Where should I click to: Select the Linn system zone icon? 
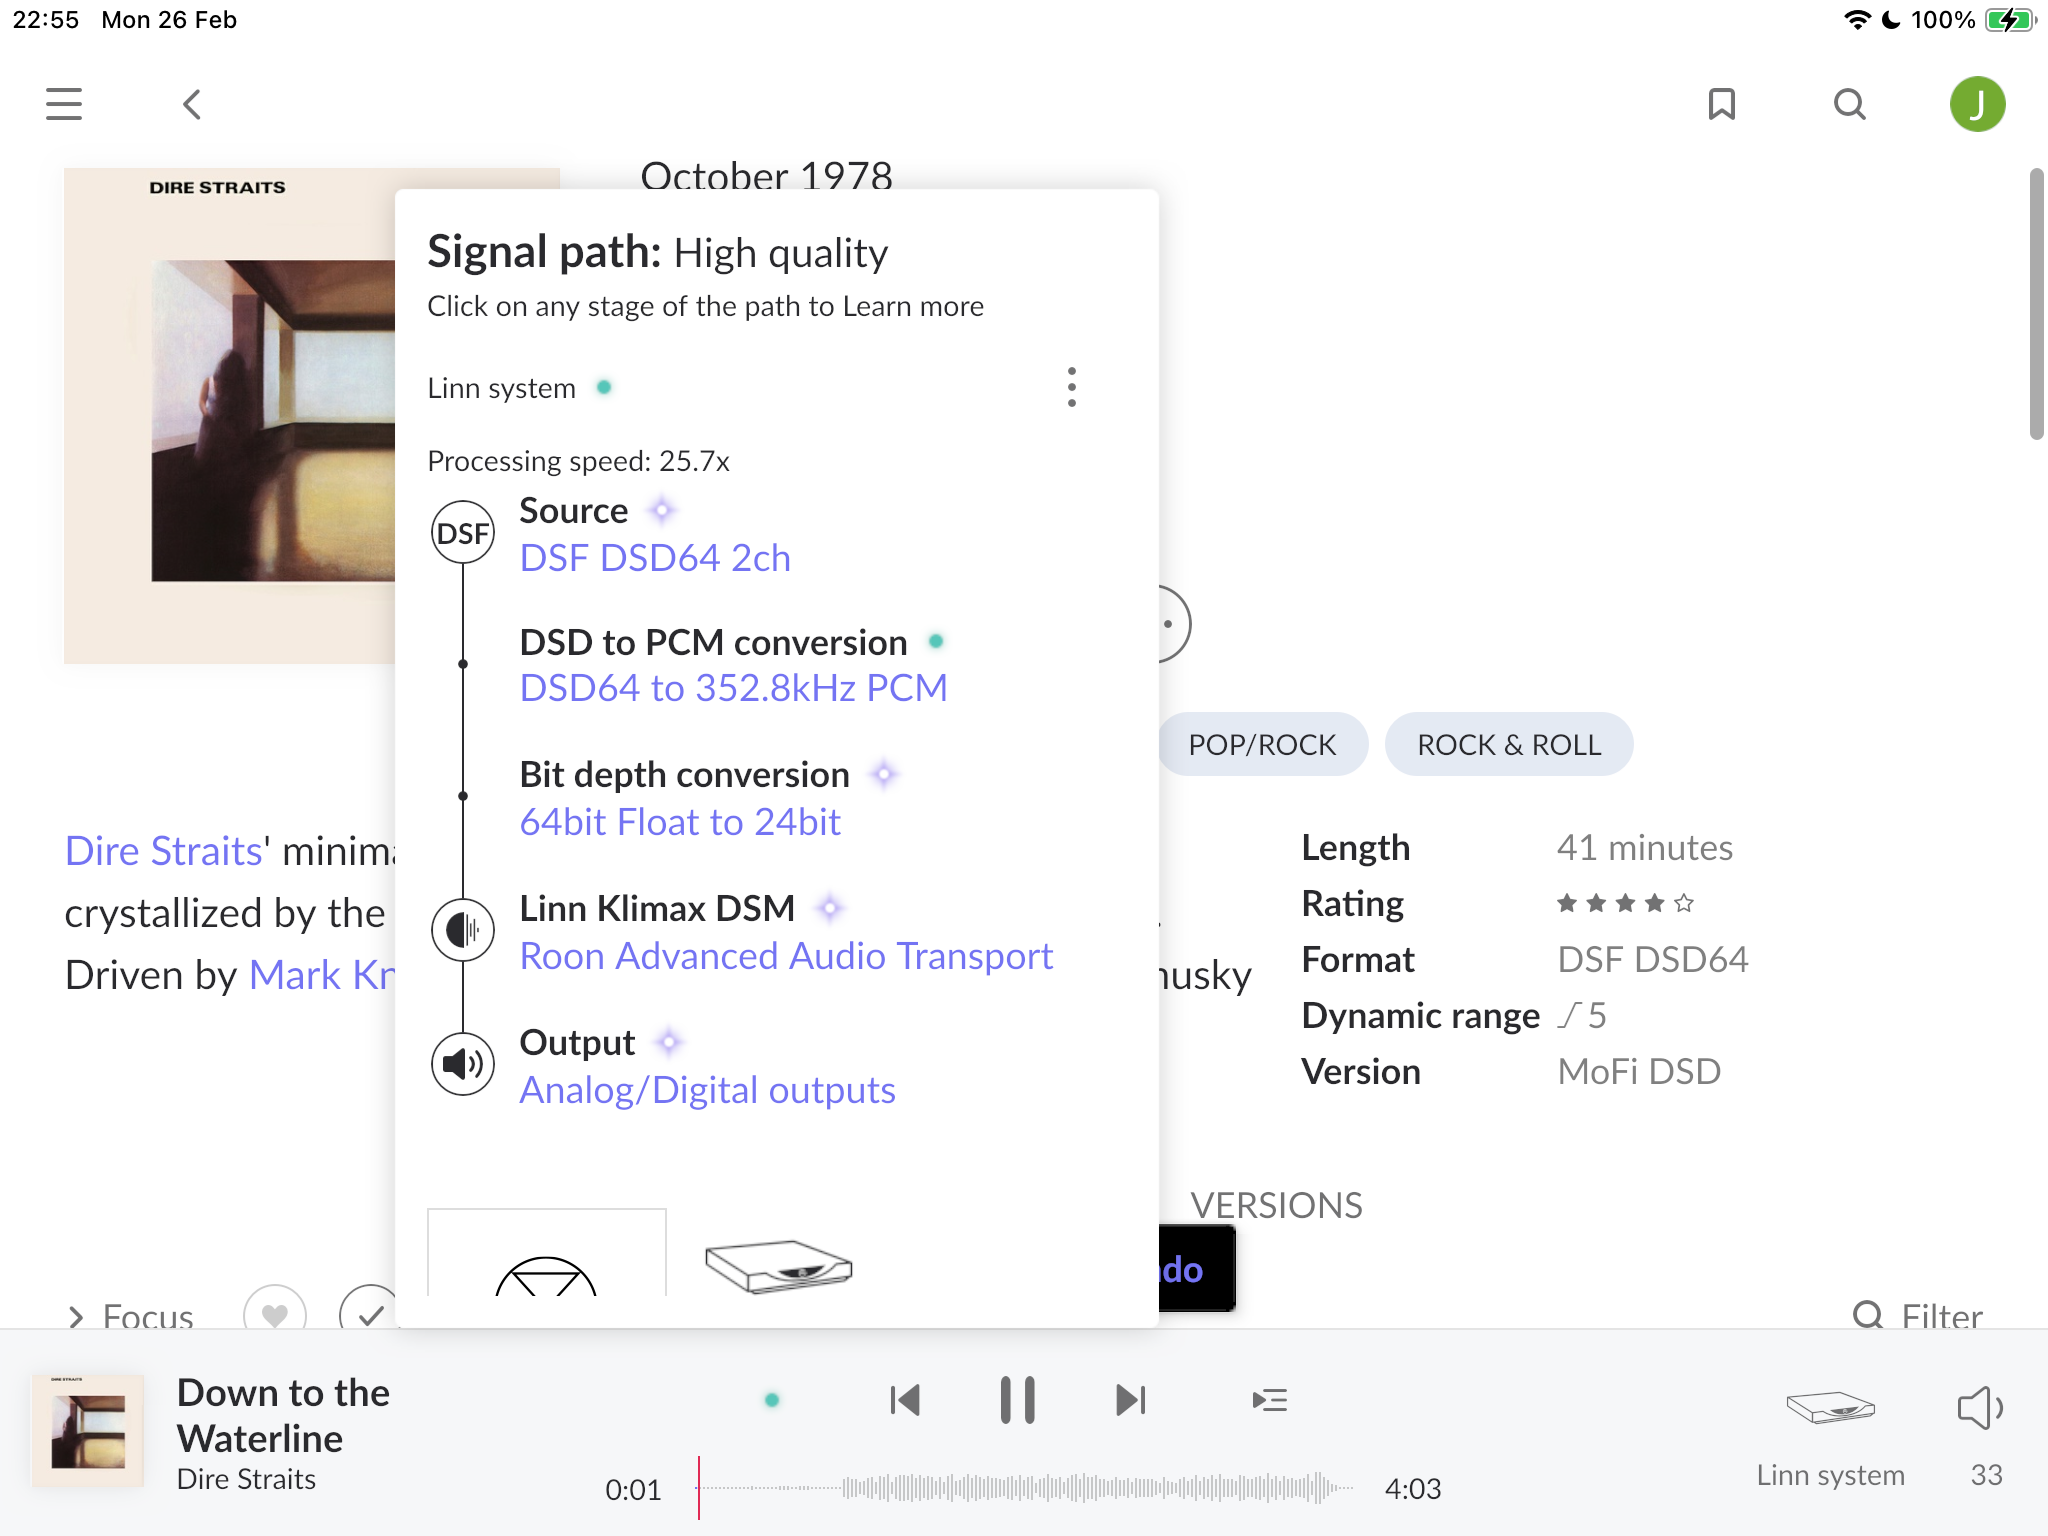tap(1830, 1408)
